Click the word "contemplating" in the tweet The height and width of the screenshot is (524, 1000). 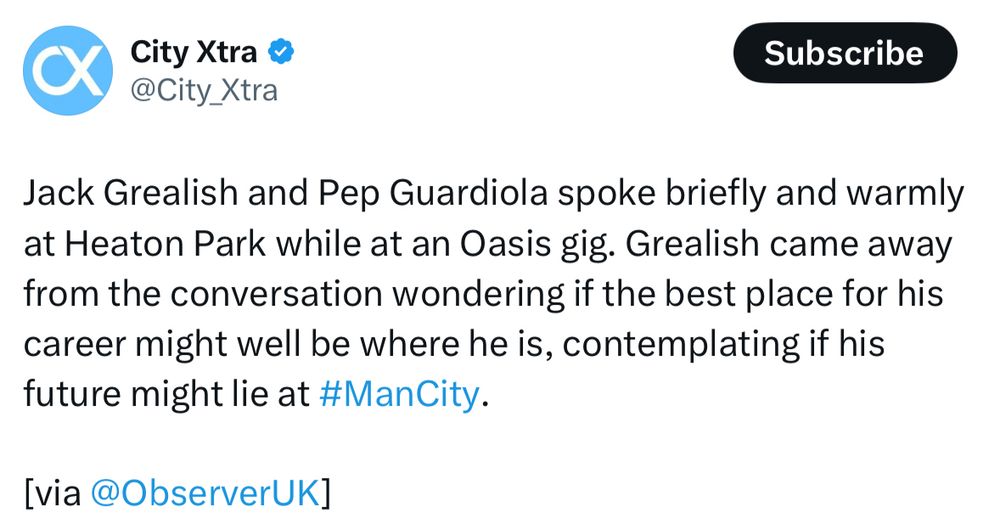680,345
